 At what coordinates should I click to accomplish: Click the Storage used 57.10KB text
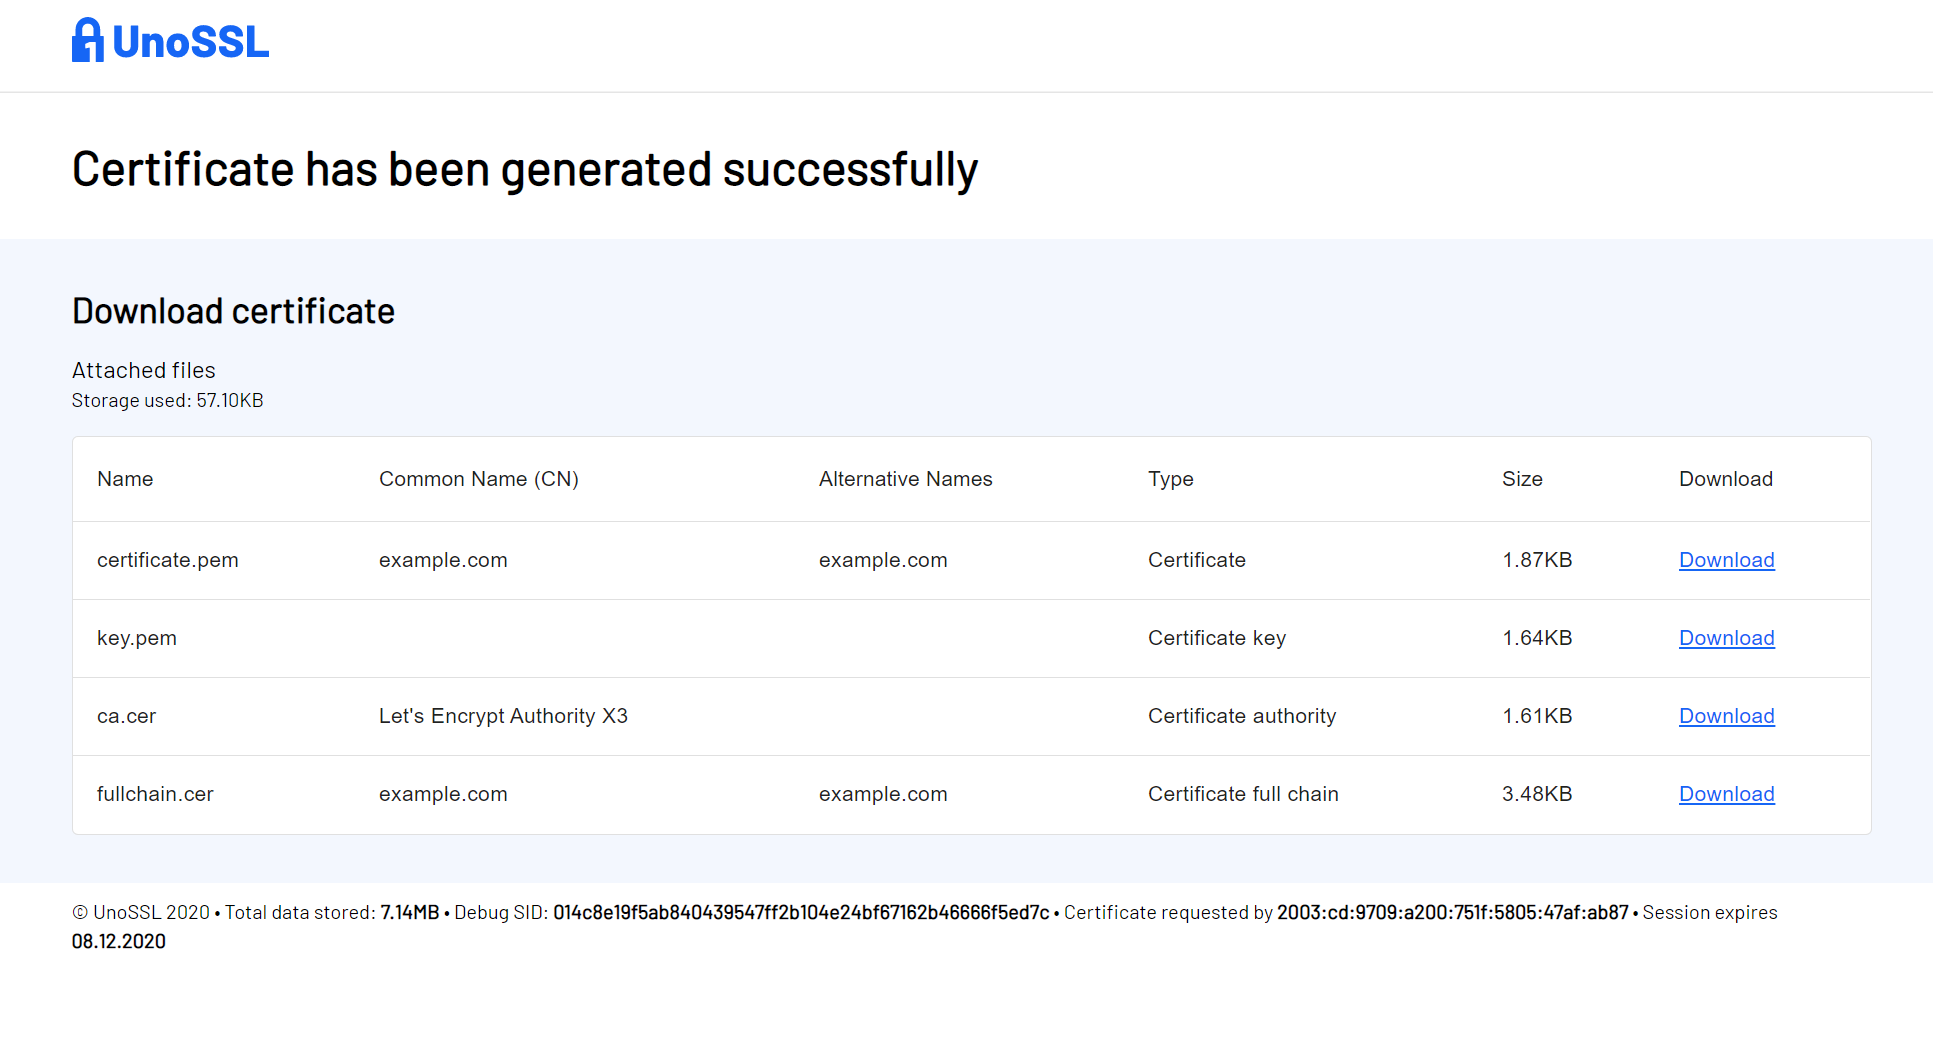167,400
